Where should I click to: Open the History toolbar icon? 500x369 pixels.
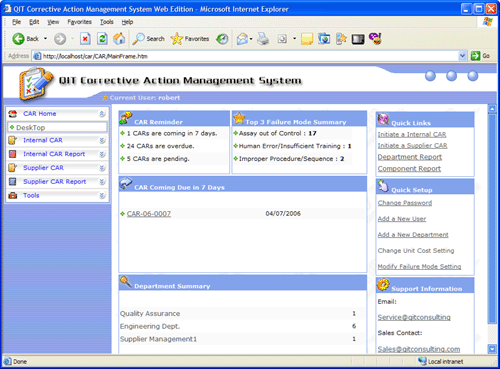[222, 39]
